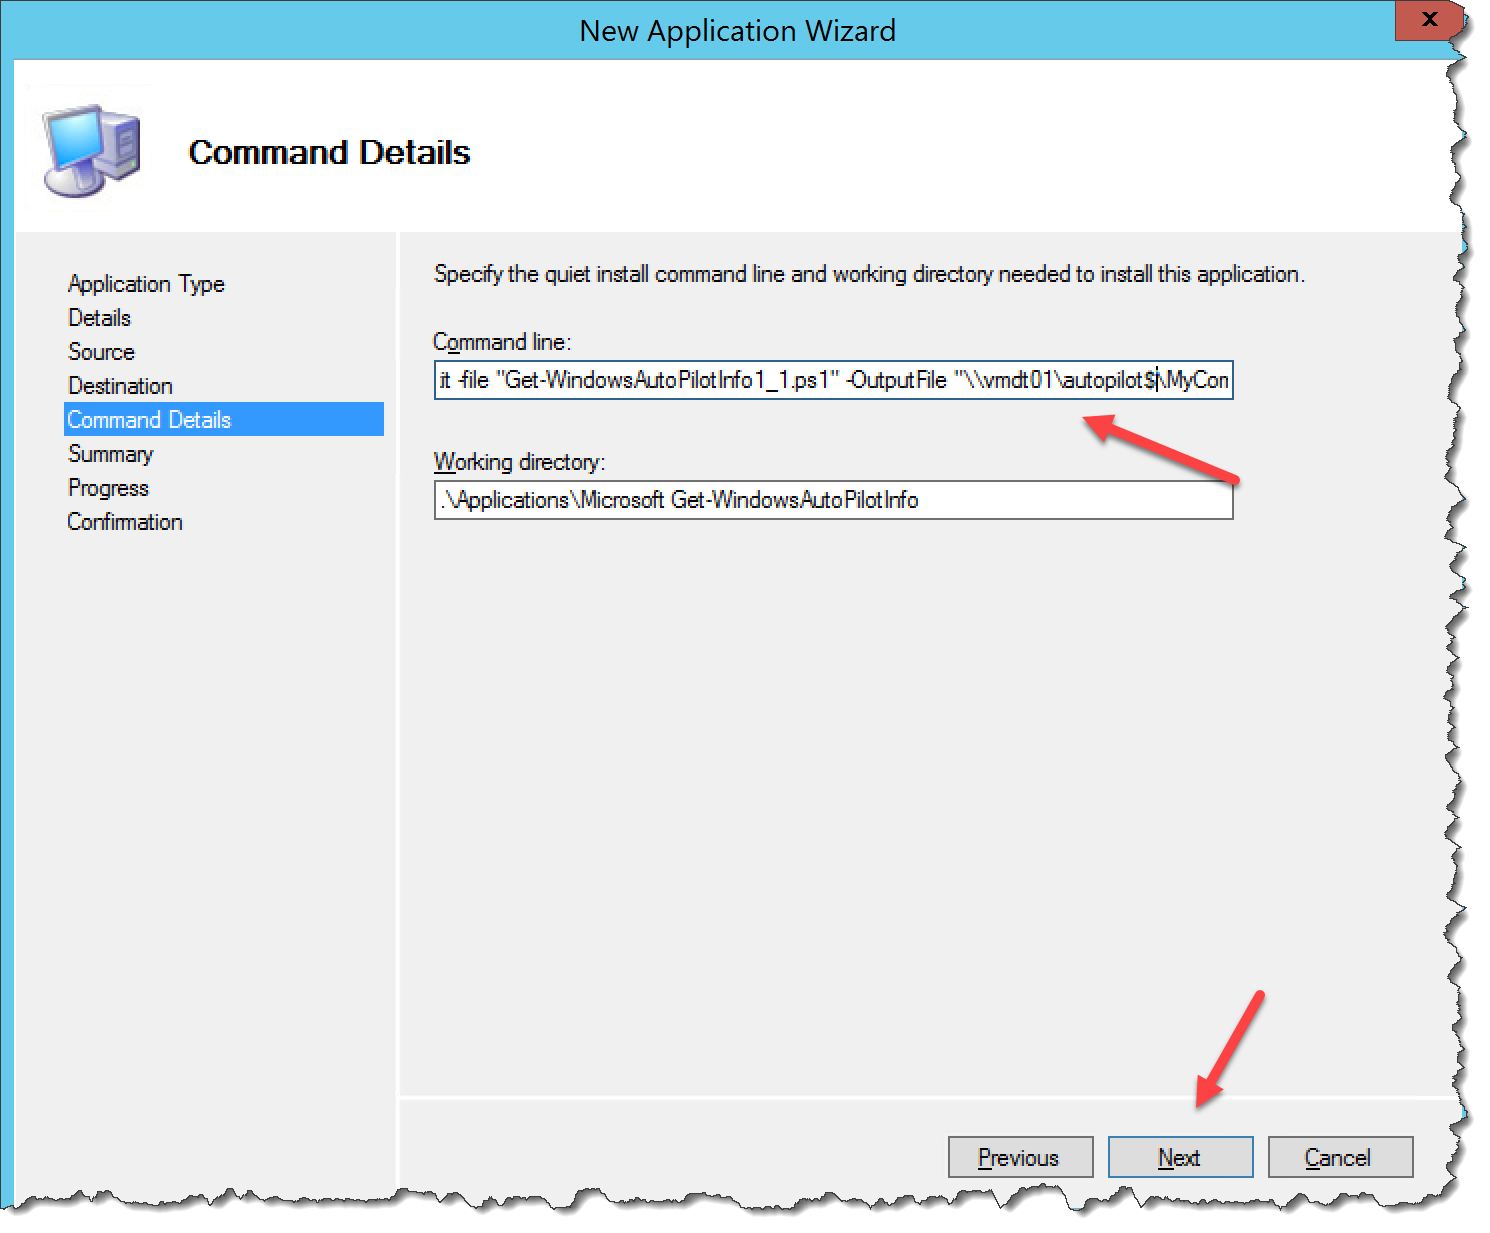Select Application Type in the sidebar

coord(145,284)
